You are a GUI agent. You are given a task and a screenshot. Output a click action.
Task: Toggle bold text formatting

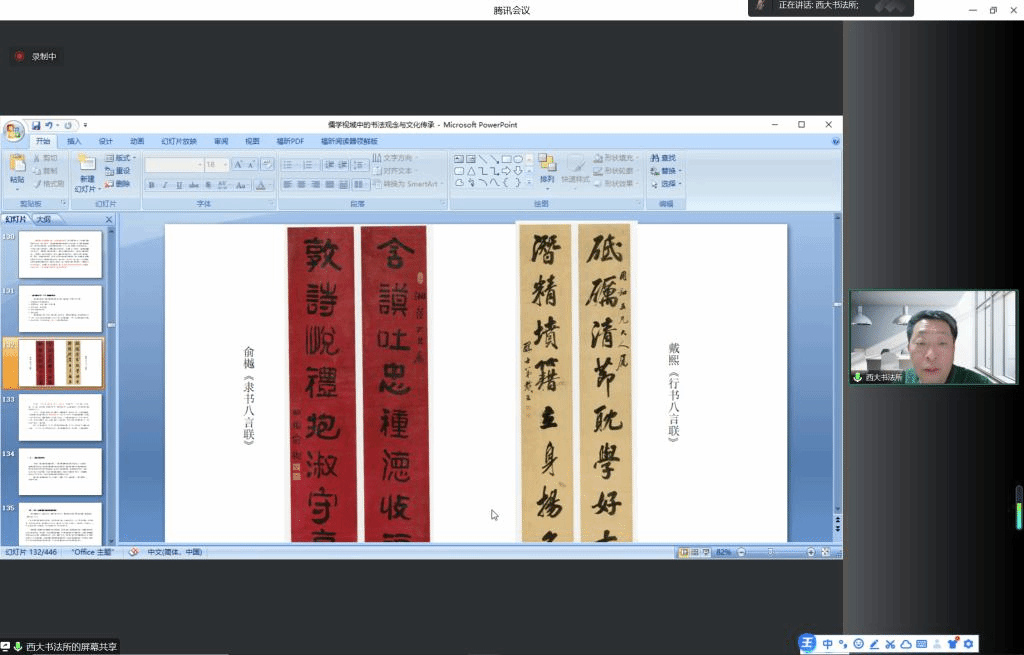[x=152, y=185]
